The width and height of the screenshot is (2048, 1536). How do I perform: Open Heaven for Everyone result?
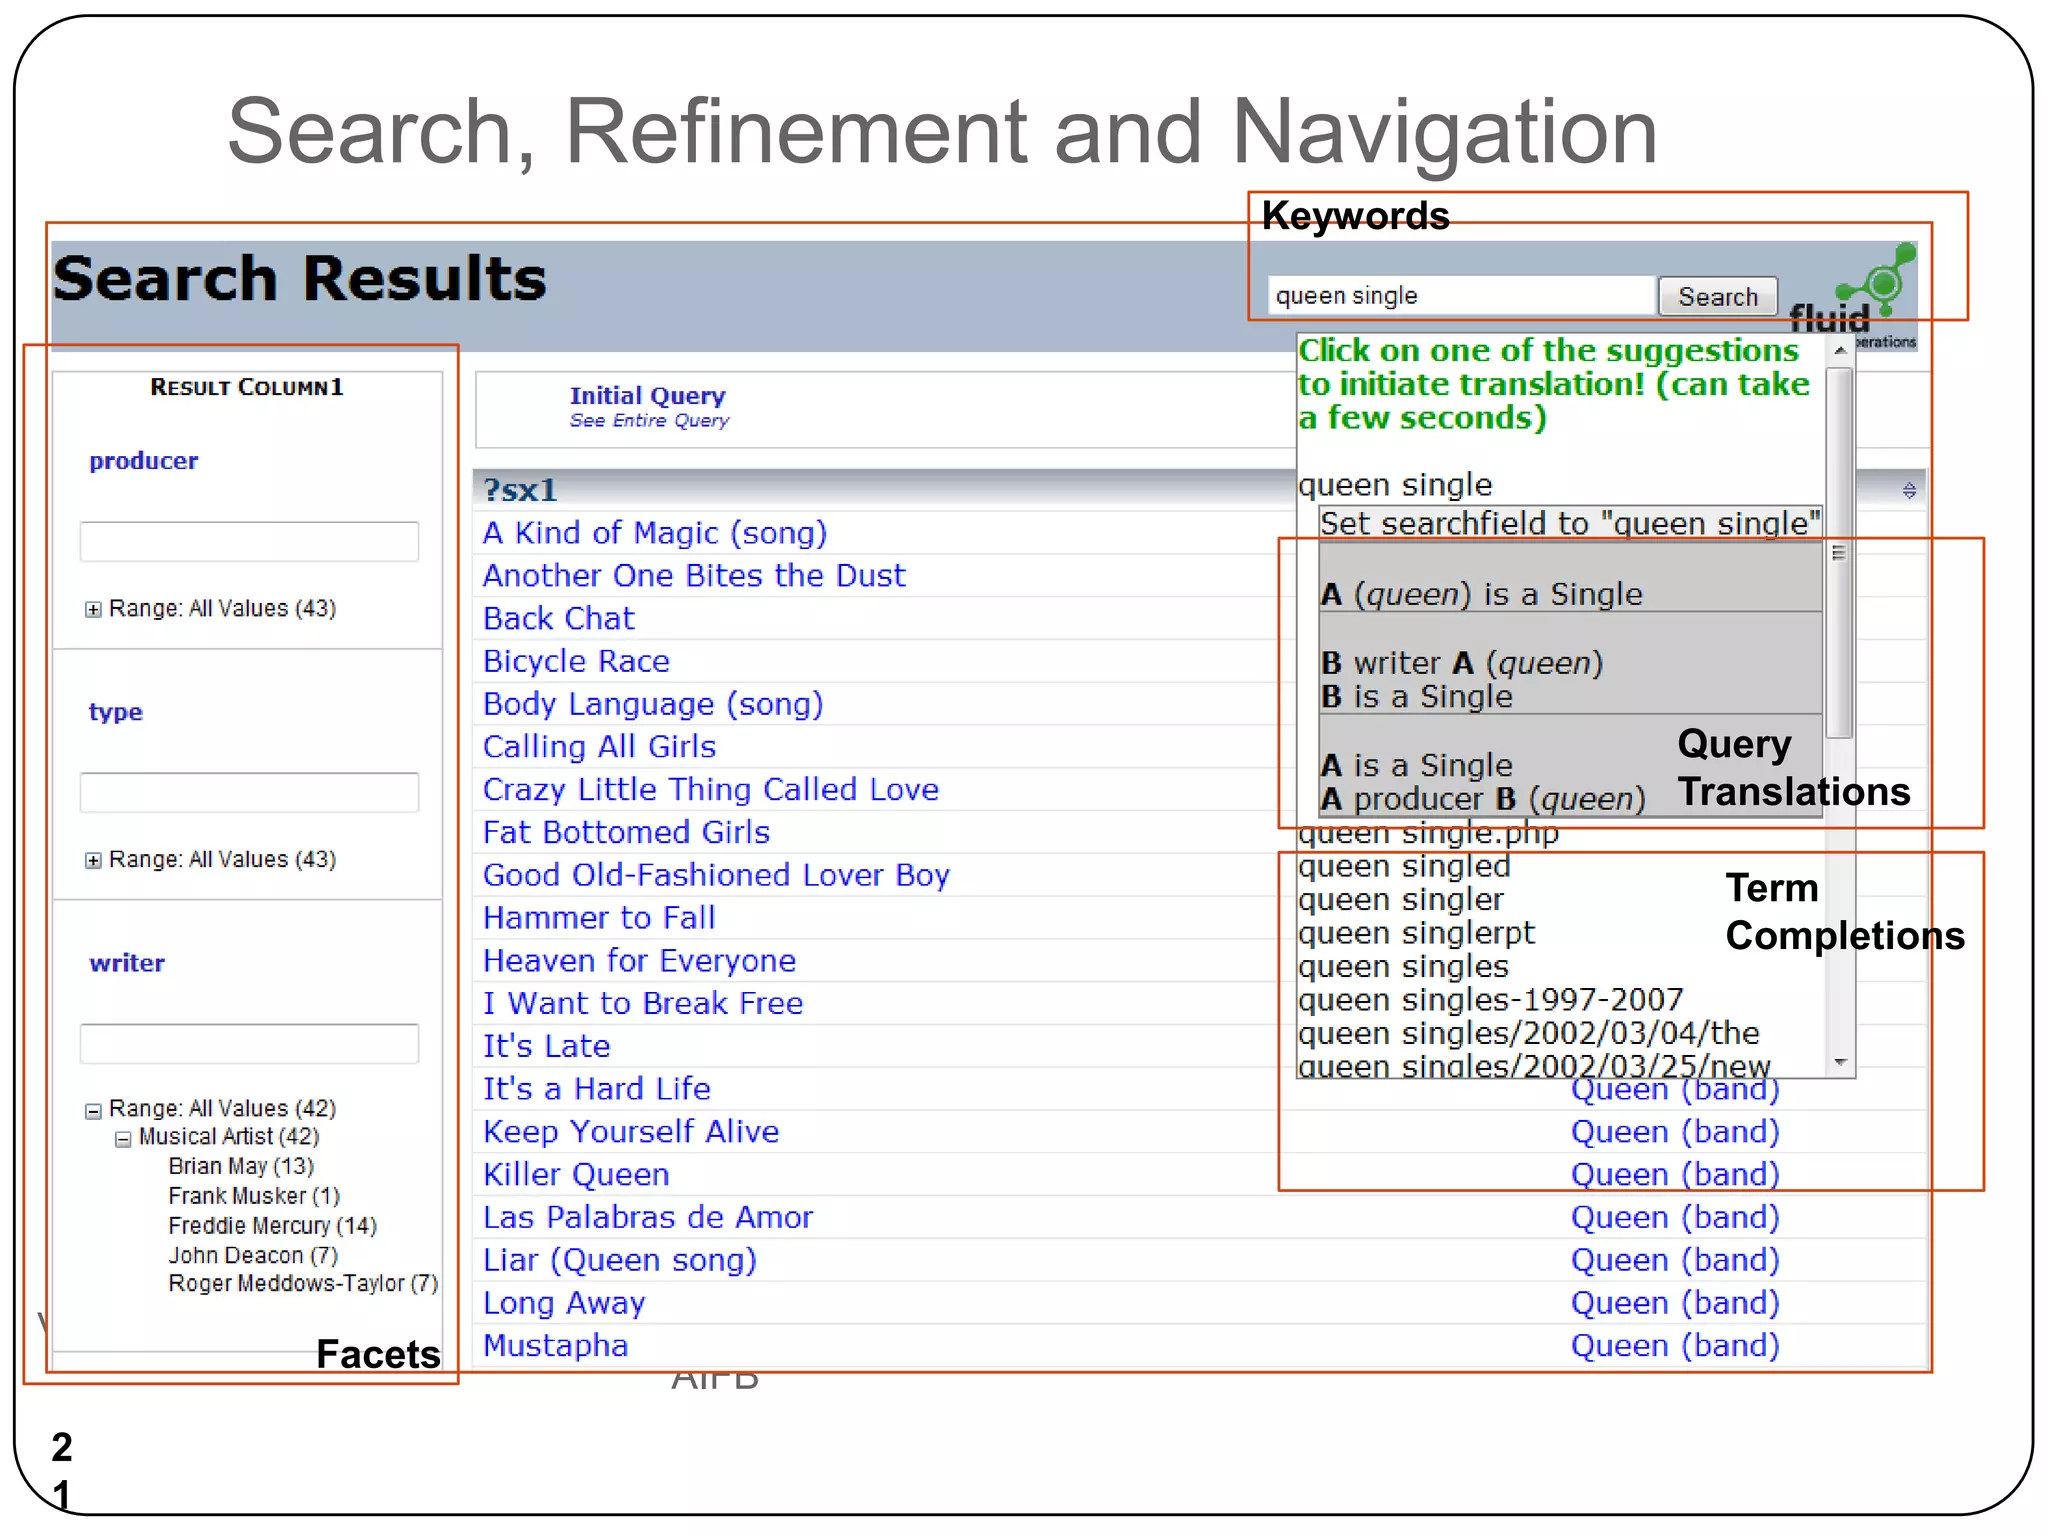(639, 961)
